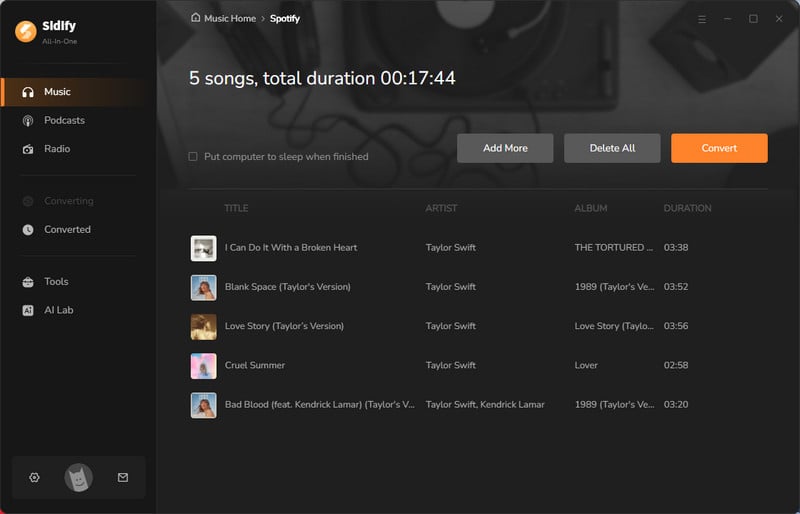The image size is (800, 514).
Task: Open the Podcasts section
Action: pyautogui.click(x=77, y=120)
